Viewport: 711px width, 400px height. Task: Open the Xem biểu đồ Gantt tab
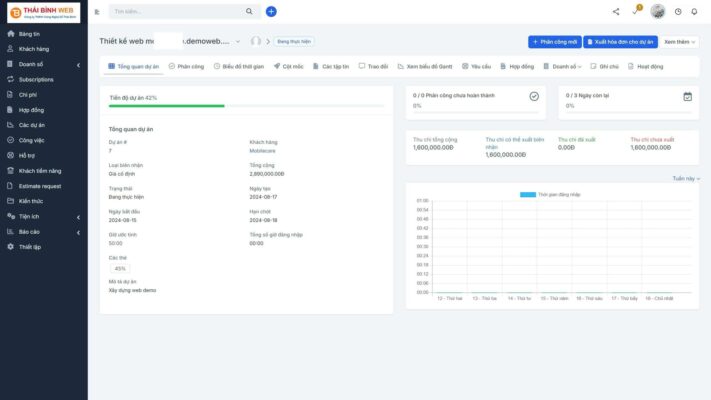[425, 66]
